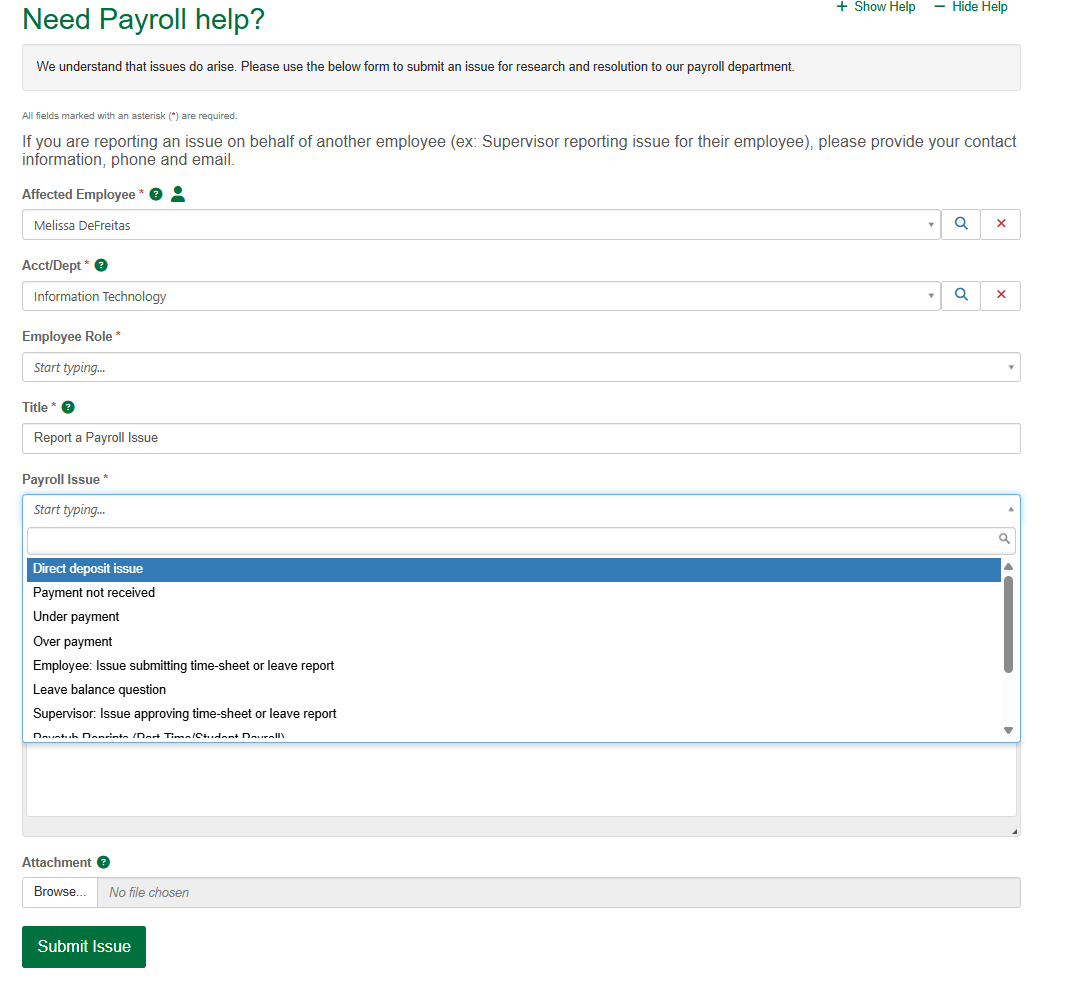Click the person icon next to Affected Employee

tap(178, 194)
